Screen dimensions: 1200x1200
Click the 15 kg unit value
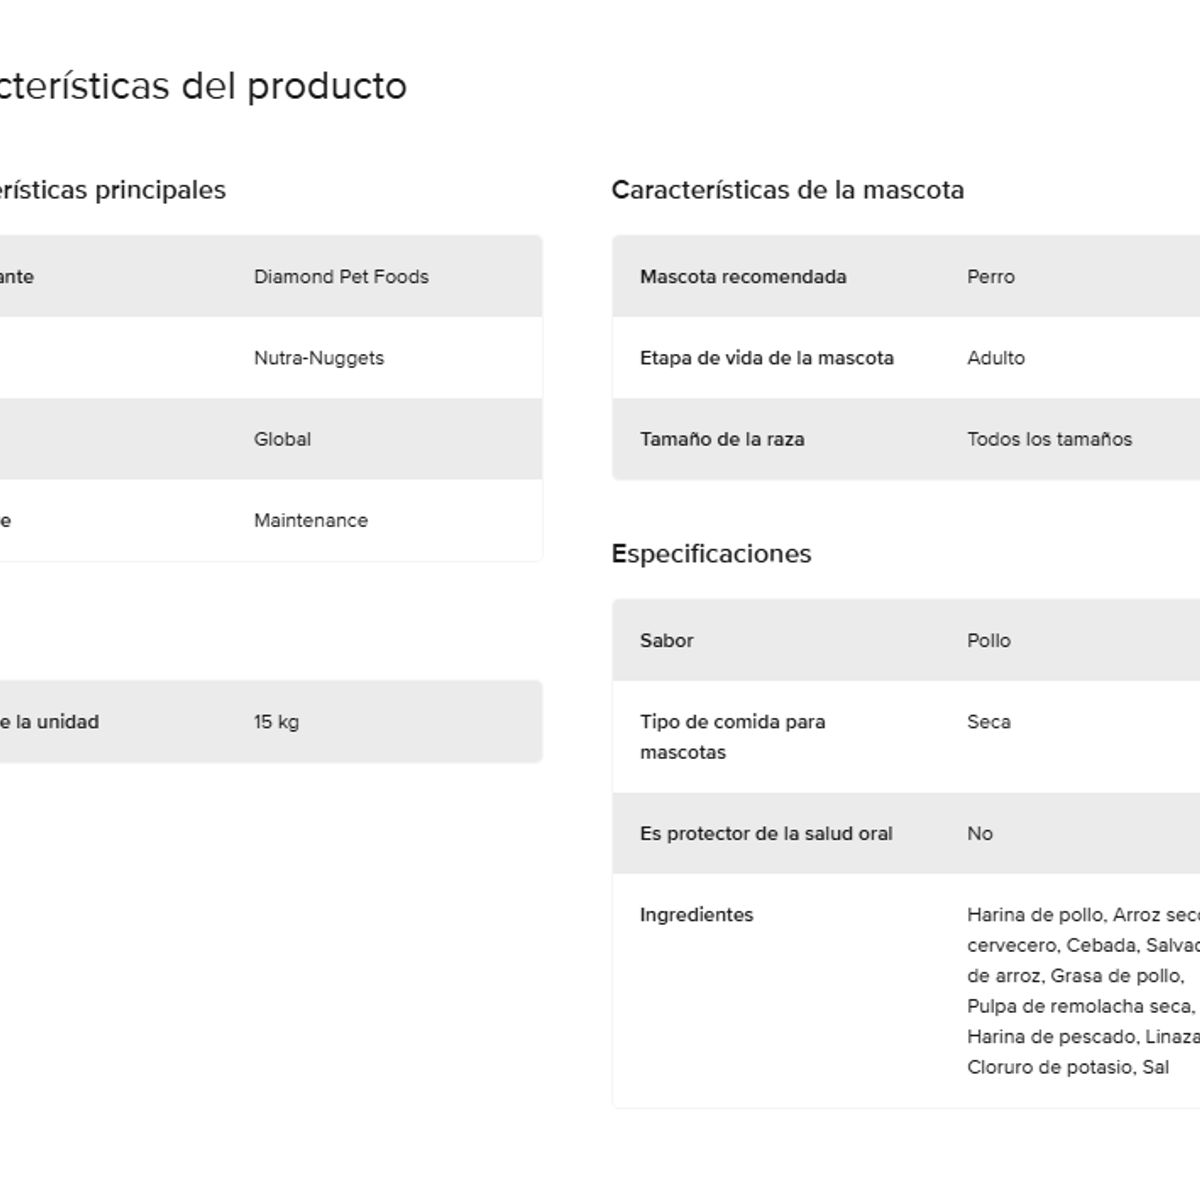(276, 722)
